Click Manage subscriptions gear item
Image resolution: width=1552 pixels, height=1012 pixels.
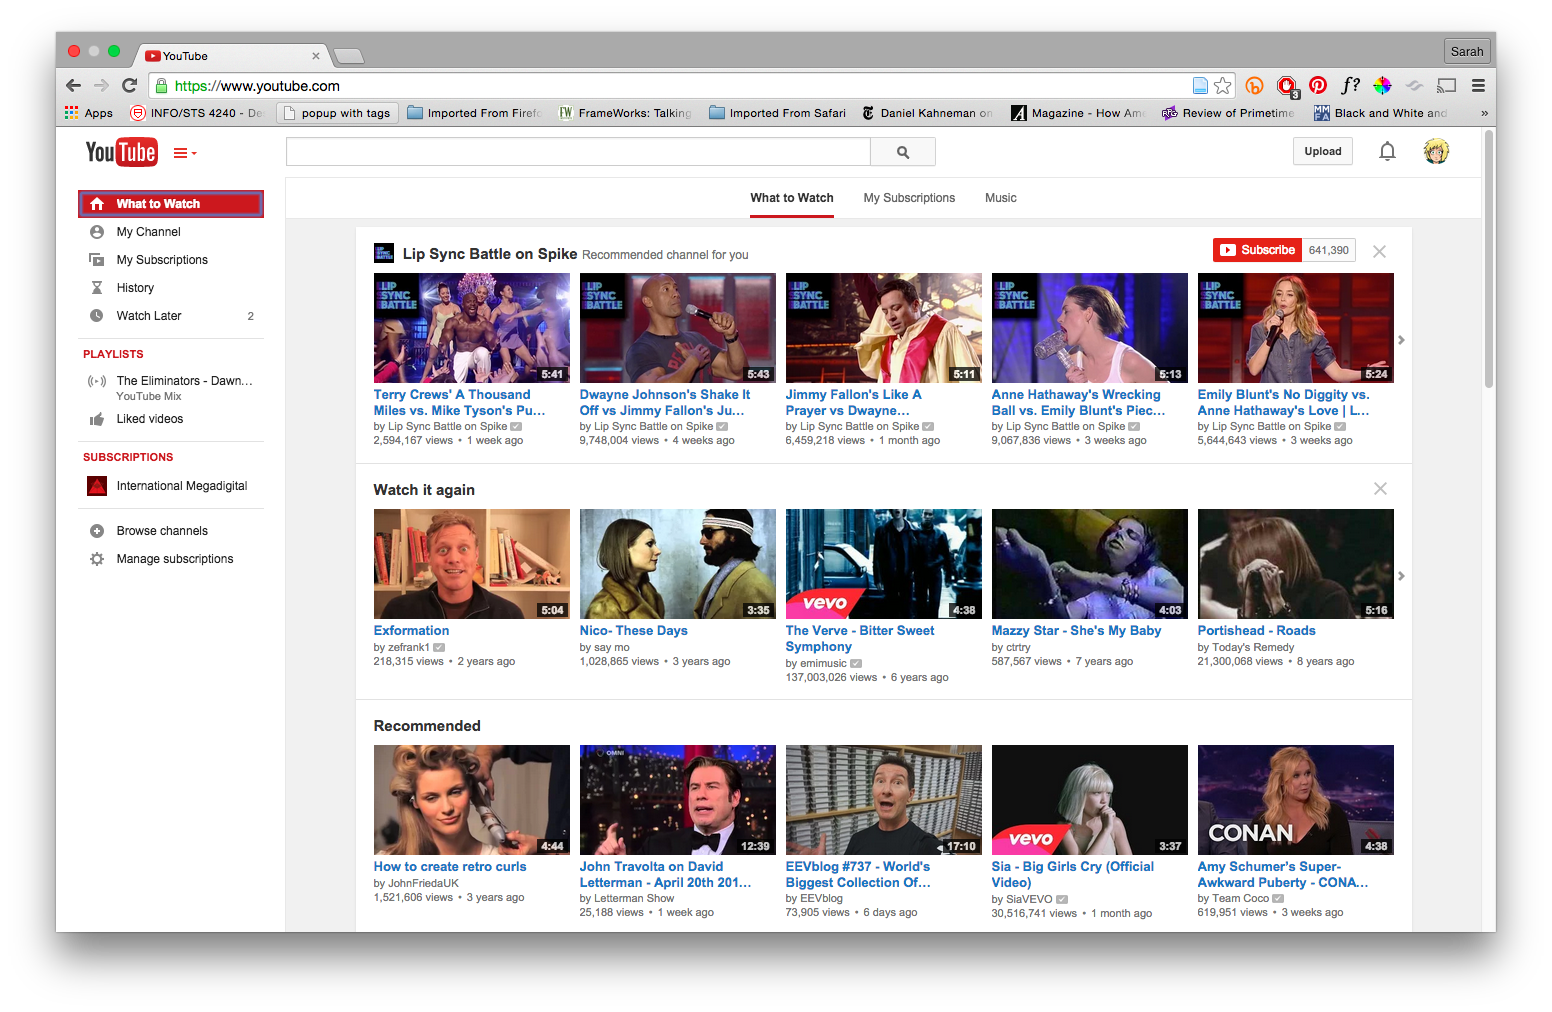(x=171, y=559)
